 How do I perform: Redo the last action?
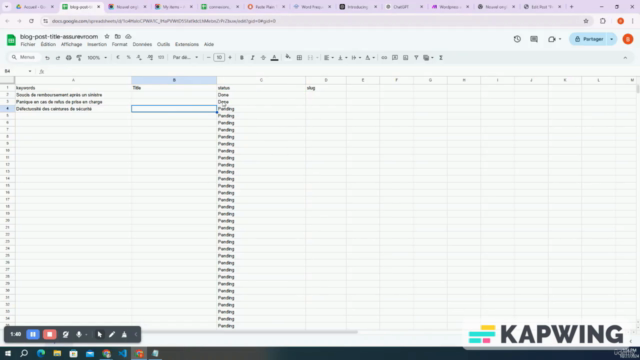[58, 58]
